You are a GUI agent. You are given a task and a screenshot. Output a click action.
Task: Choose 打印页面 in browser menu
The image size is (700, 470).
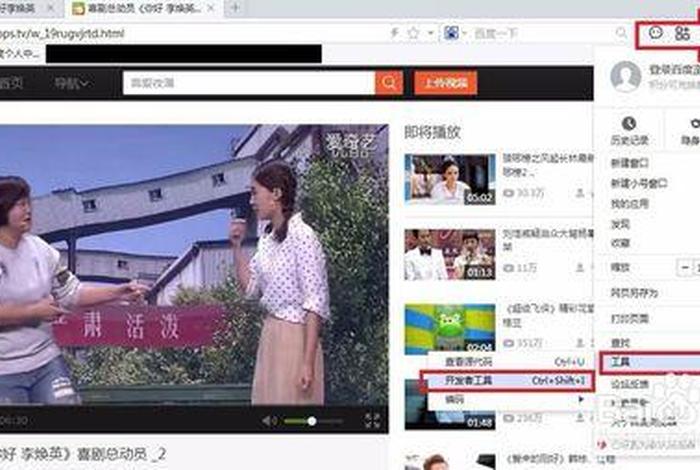coord(629,319)
